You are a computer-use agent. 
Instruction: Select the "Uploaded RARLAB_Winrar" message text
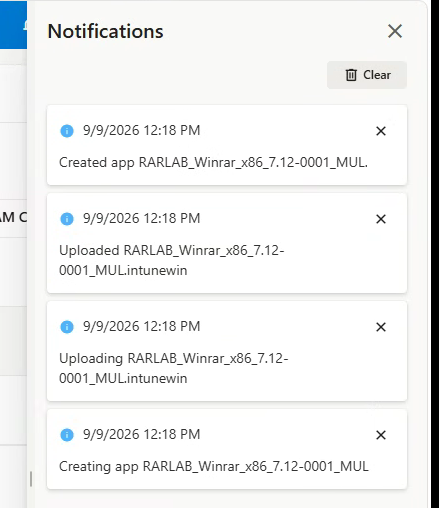coord(172,260)
